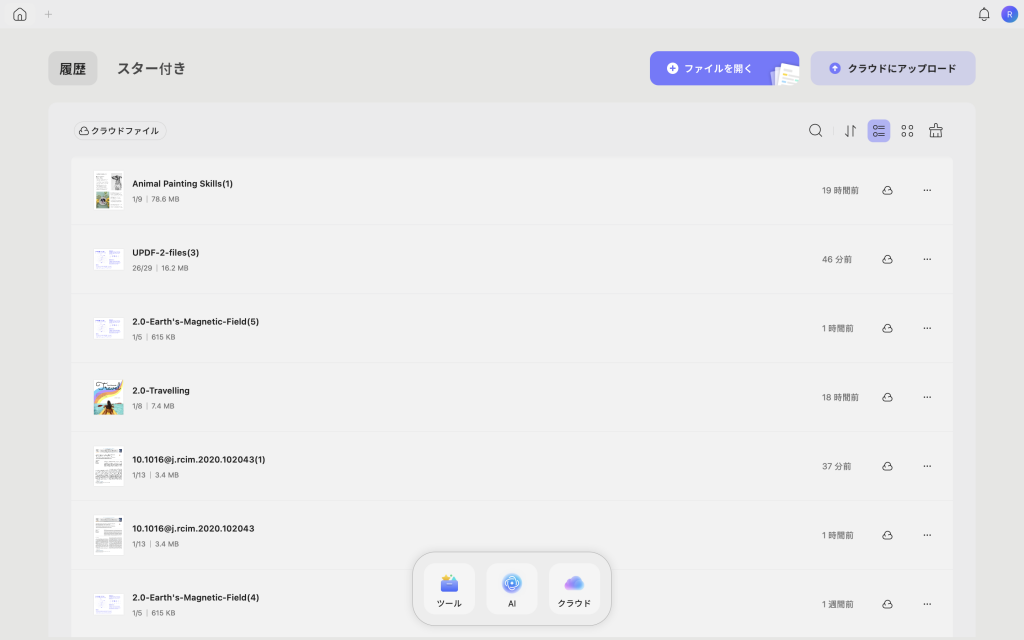Open the AI assistant
Image resolution: width=1024 pixels, height=640 pixels.
512,589
